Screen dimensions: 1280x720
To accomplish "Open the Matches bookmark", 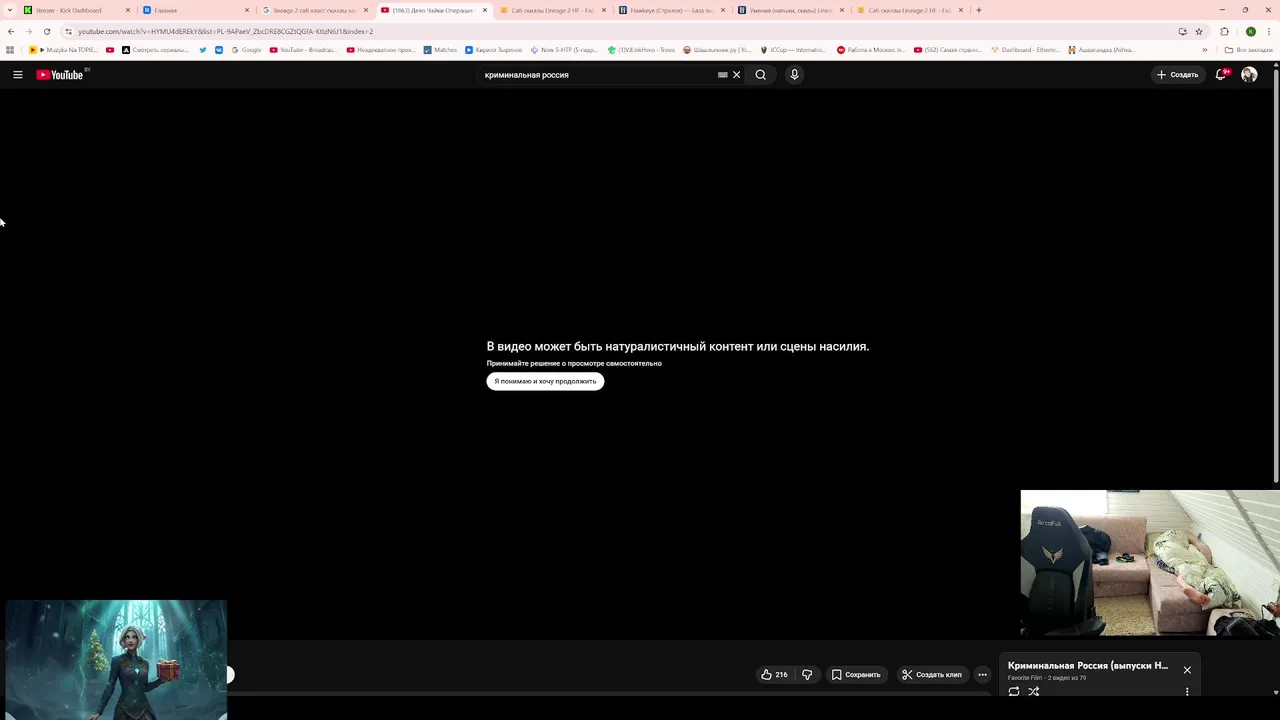I will (440, 50).
